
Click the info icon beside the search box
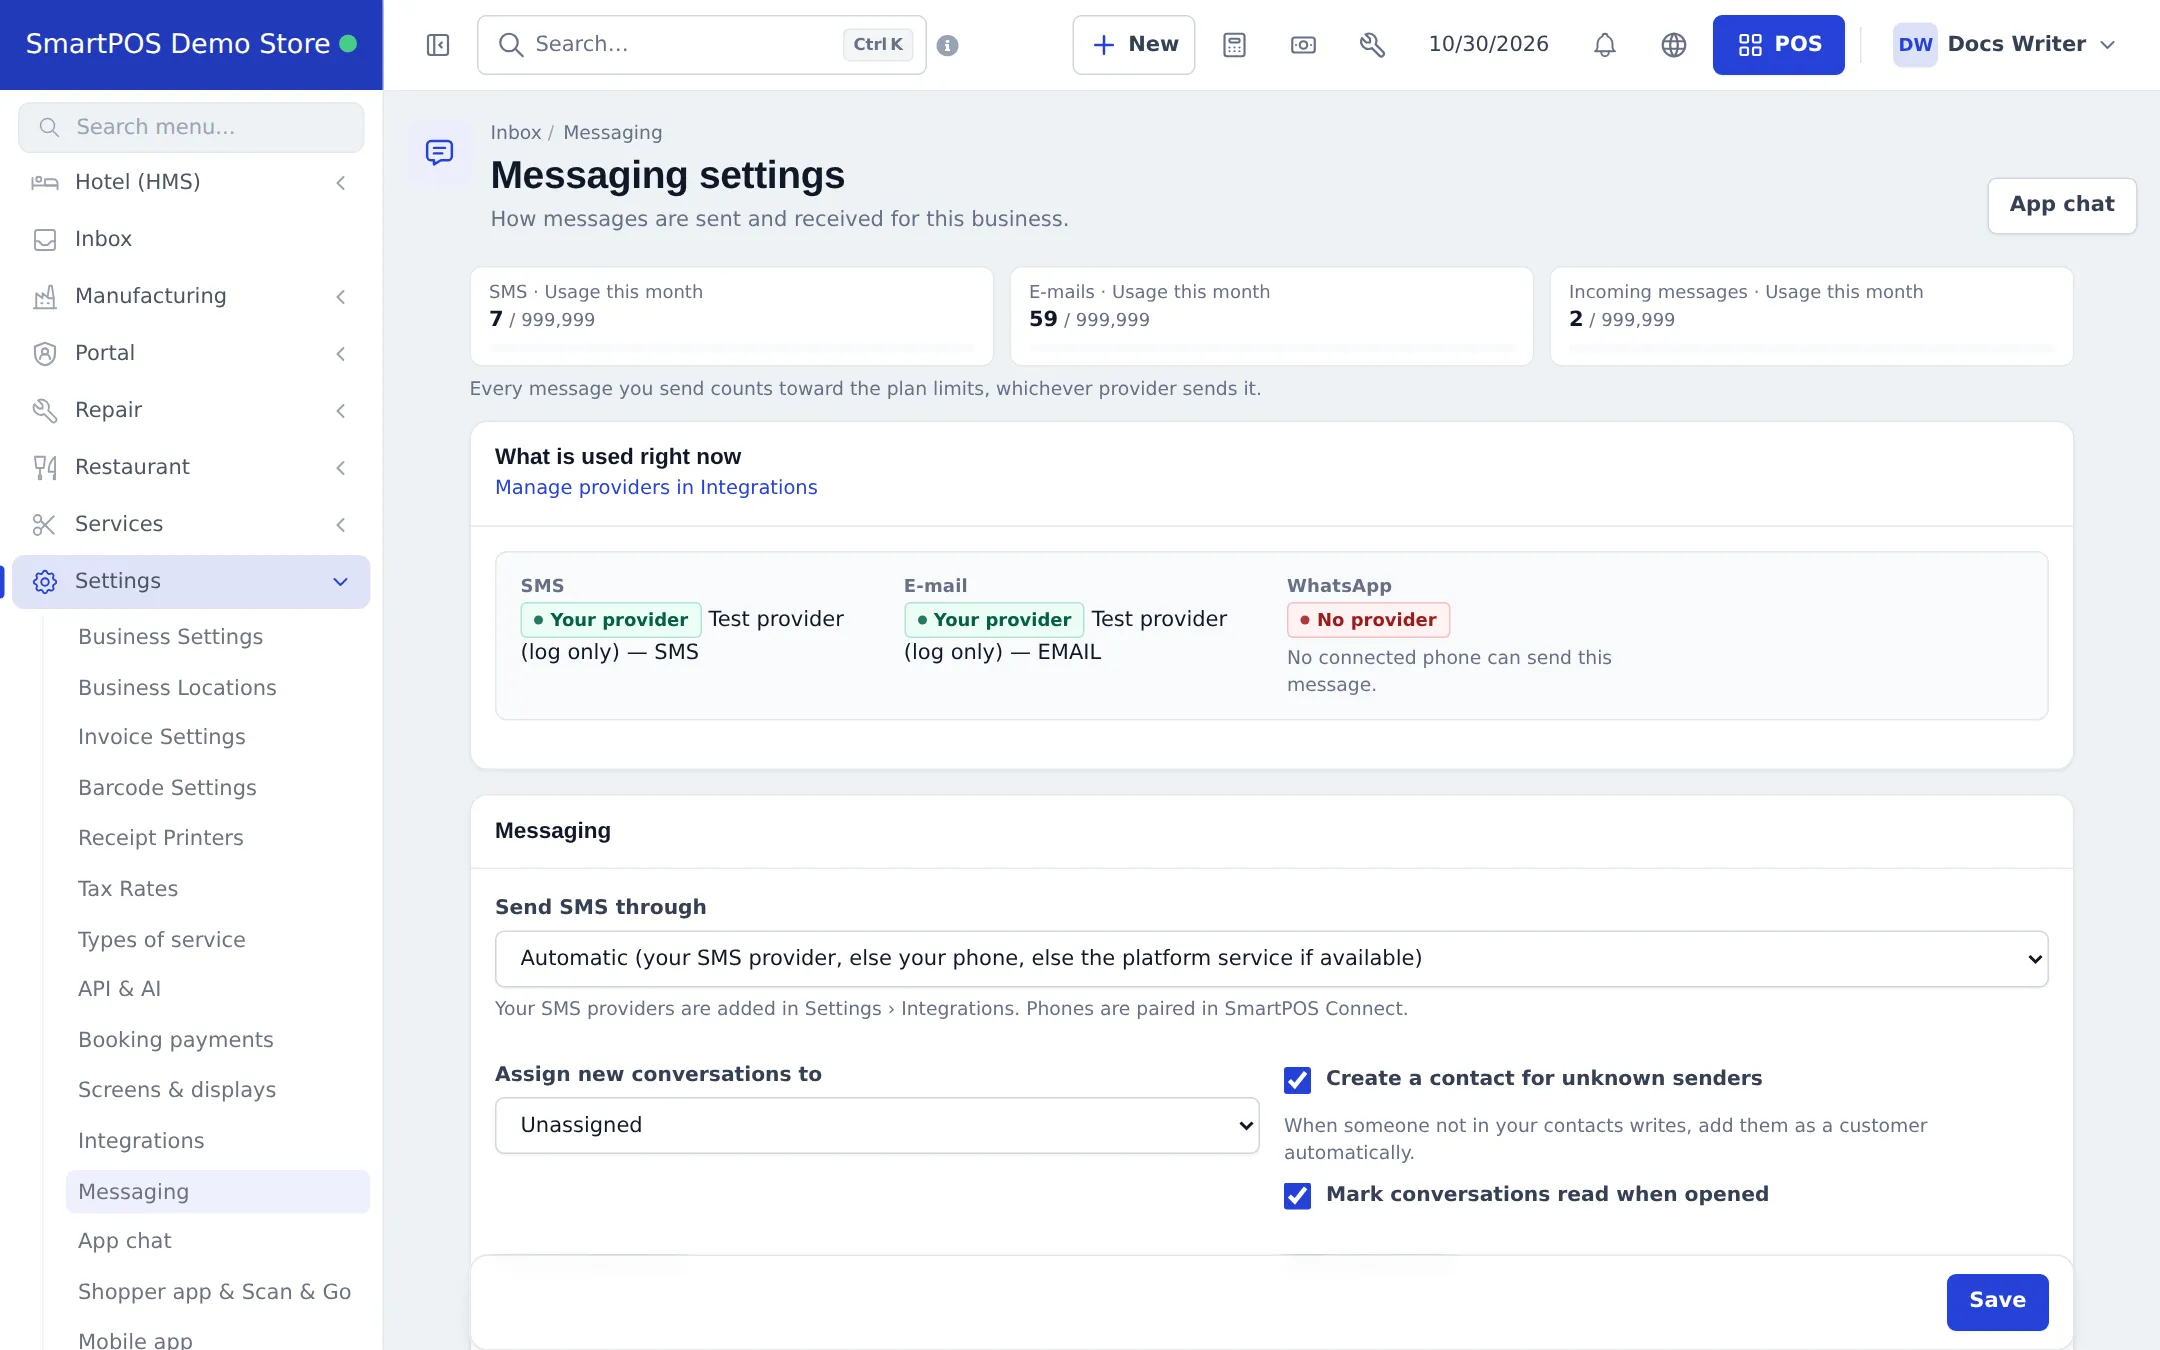[x=948, y=45]
